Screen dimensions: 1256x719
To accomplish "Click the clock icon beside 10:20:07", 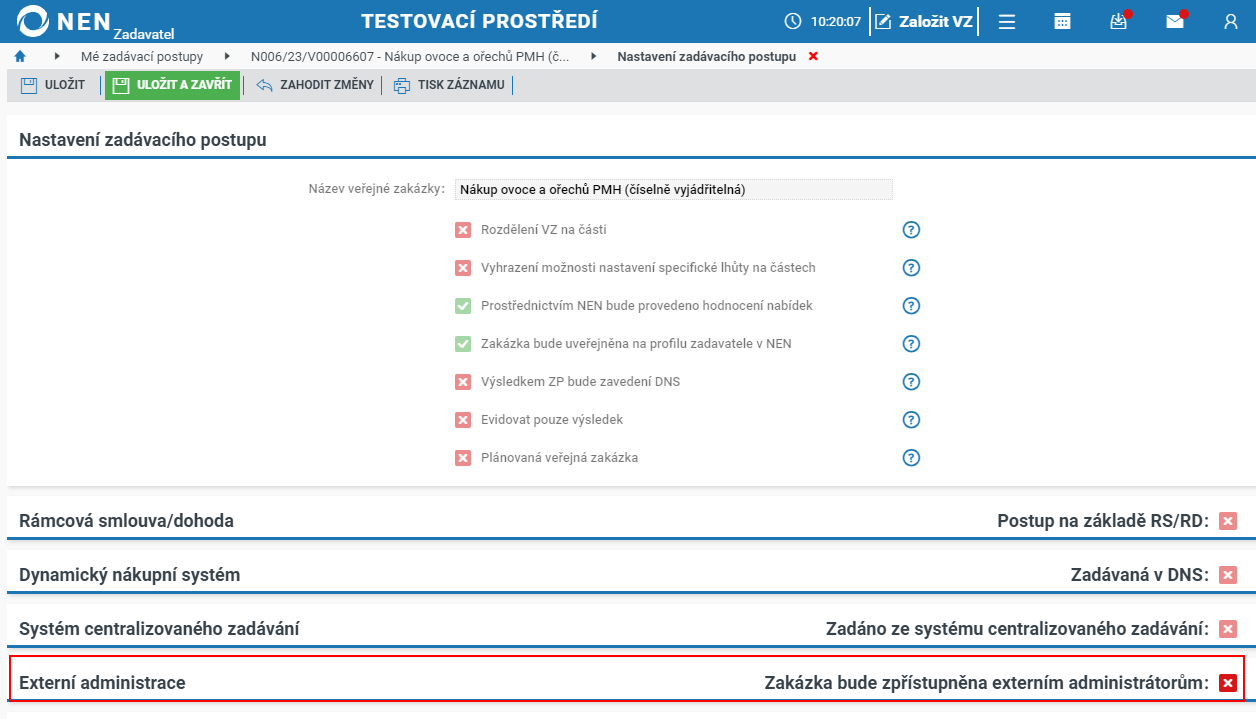I will pyautogui.click(x=793, y=21).
